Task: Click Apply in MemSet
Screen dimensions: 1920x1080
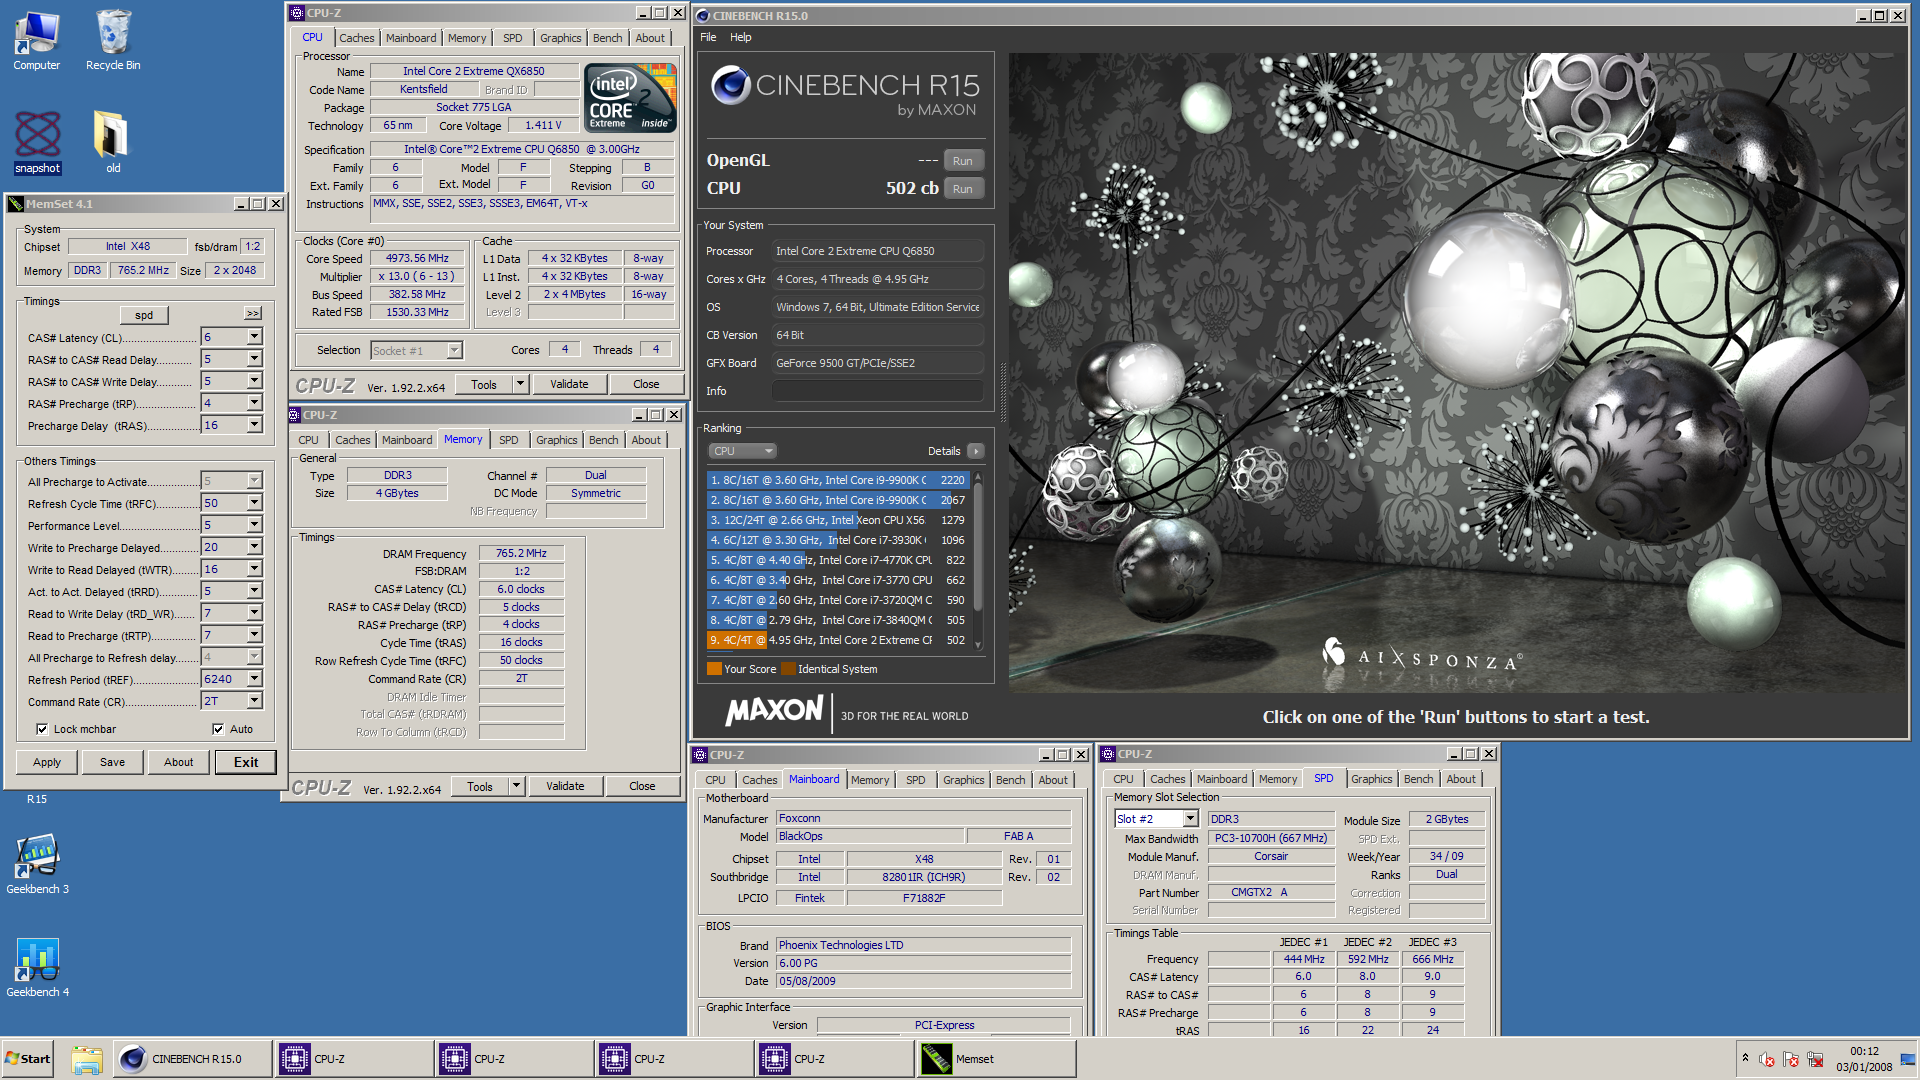Action: pos(47,762)
